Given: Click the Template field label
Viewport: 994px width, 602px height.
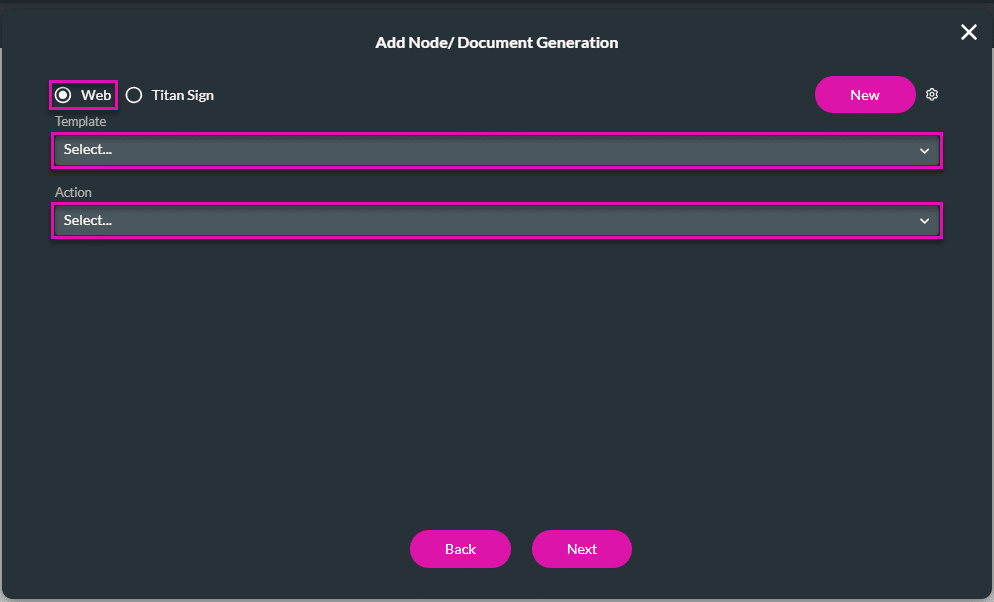Looking at the screenshot, I should 80,121.
